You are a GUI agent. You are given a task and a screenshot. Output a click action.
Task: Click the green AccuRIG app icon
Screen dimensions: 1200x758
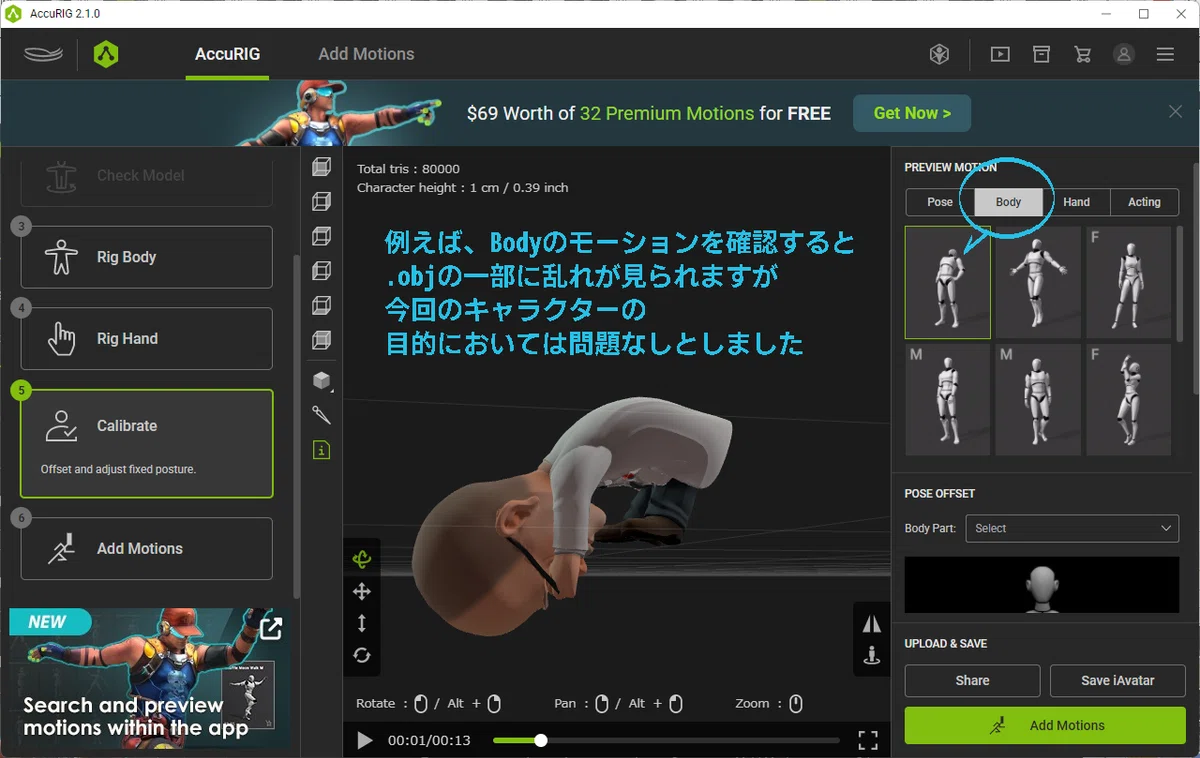tap(106, 54)
